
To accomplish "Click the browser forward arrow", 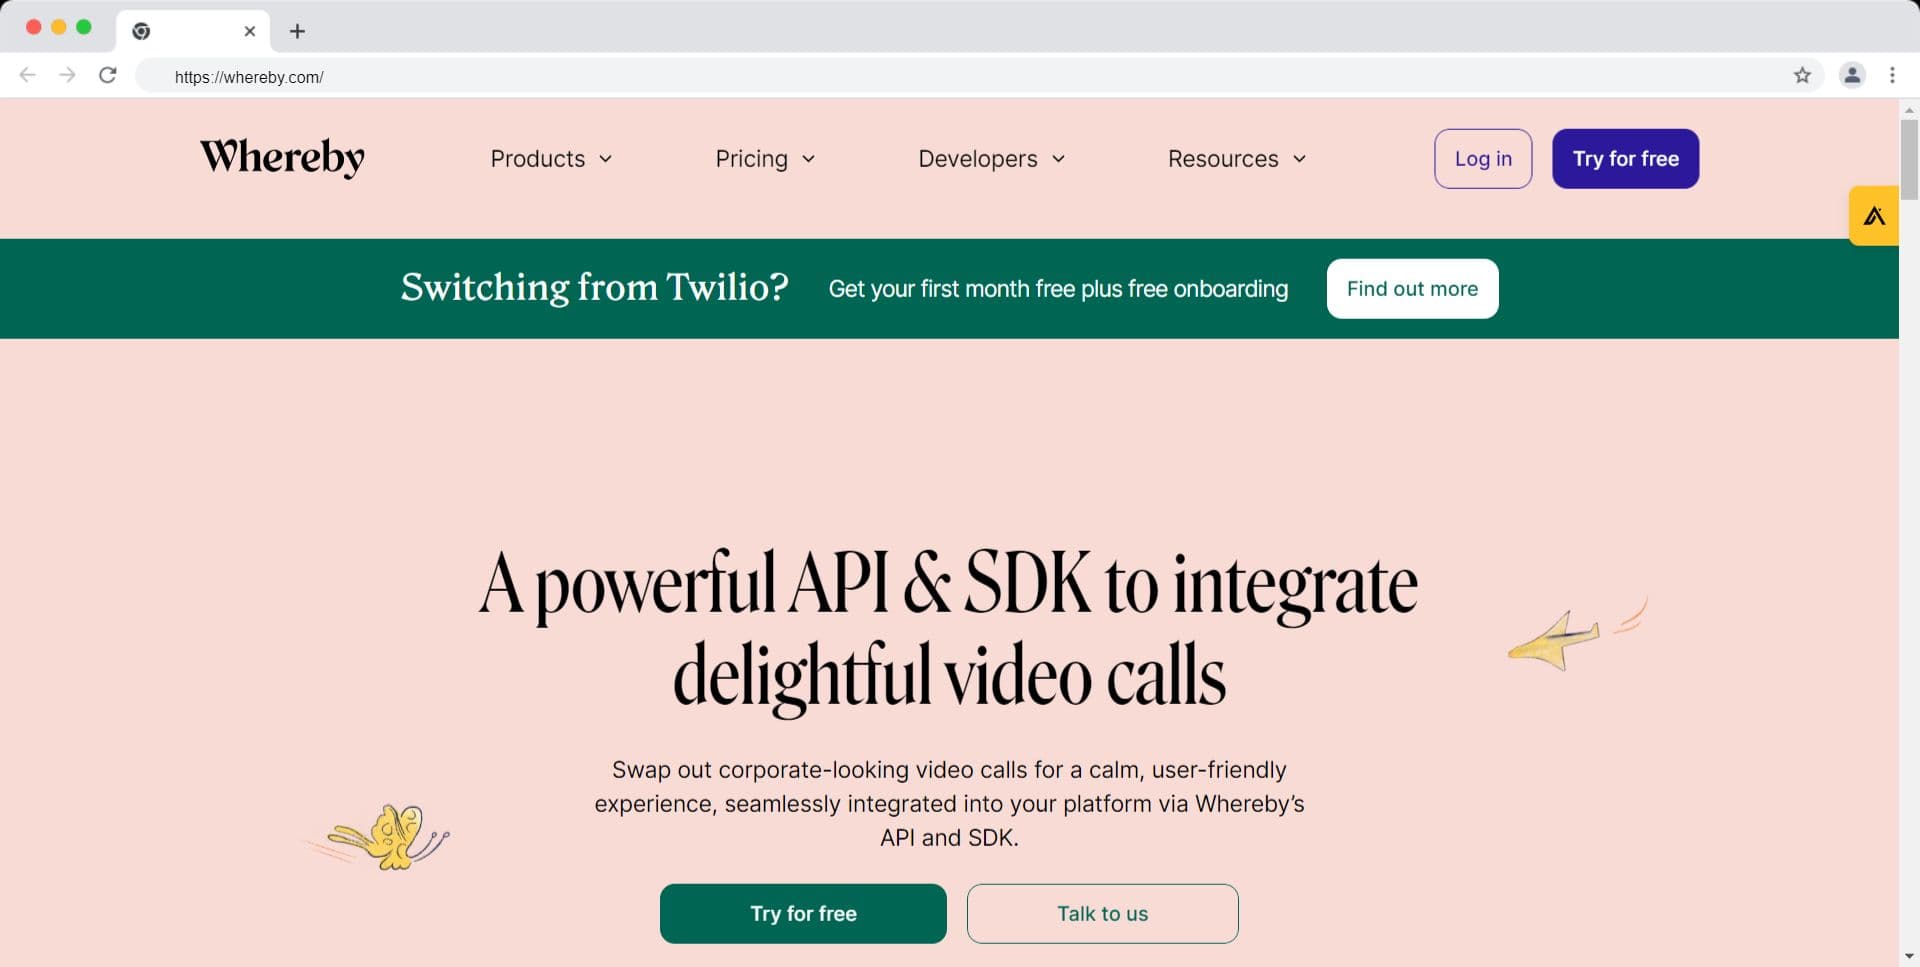I will click(x=67, y=75).
